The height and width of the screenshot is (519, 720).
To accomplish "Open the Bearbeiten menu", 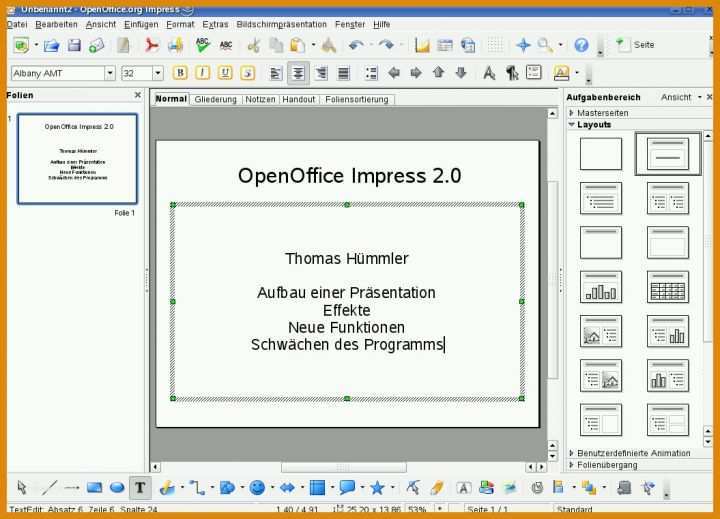I will pos(56,24).
